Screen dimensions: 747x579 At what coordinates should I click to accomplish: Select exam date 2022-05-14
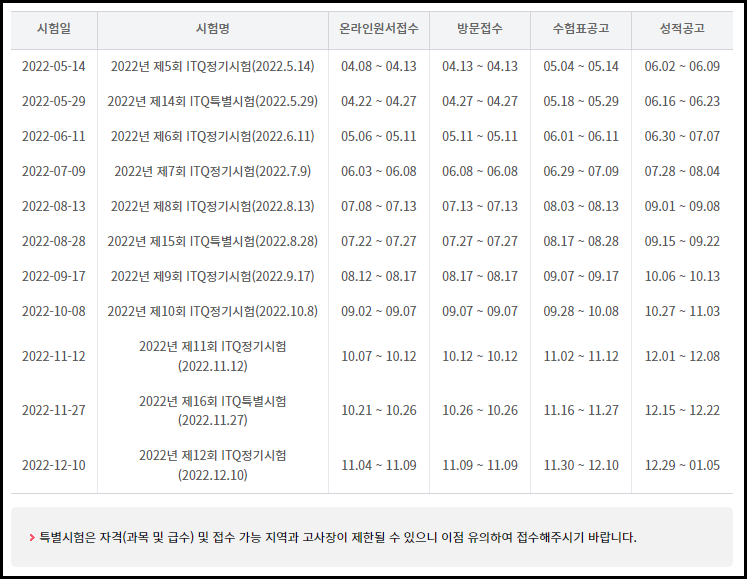(x=54, y=66)
